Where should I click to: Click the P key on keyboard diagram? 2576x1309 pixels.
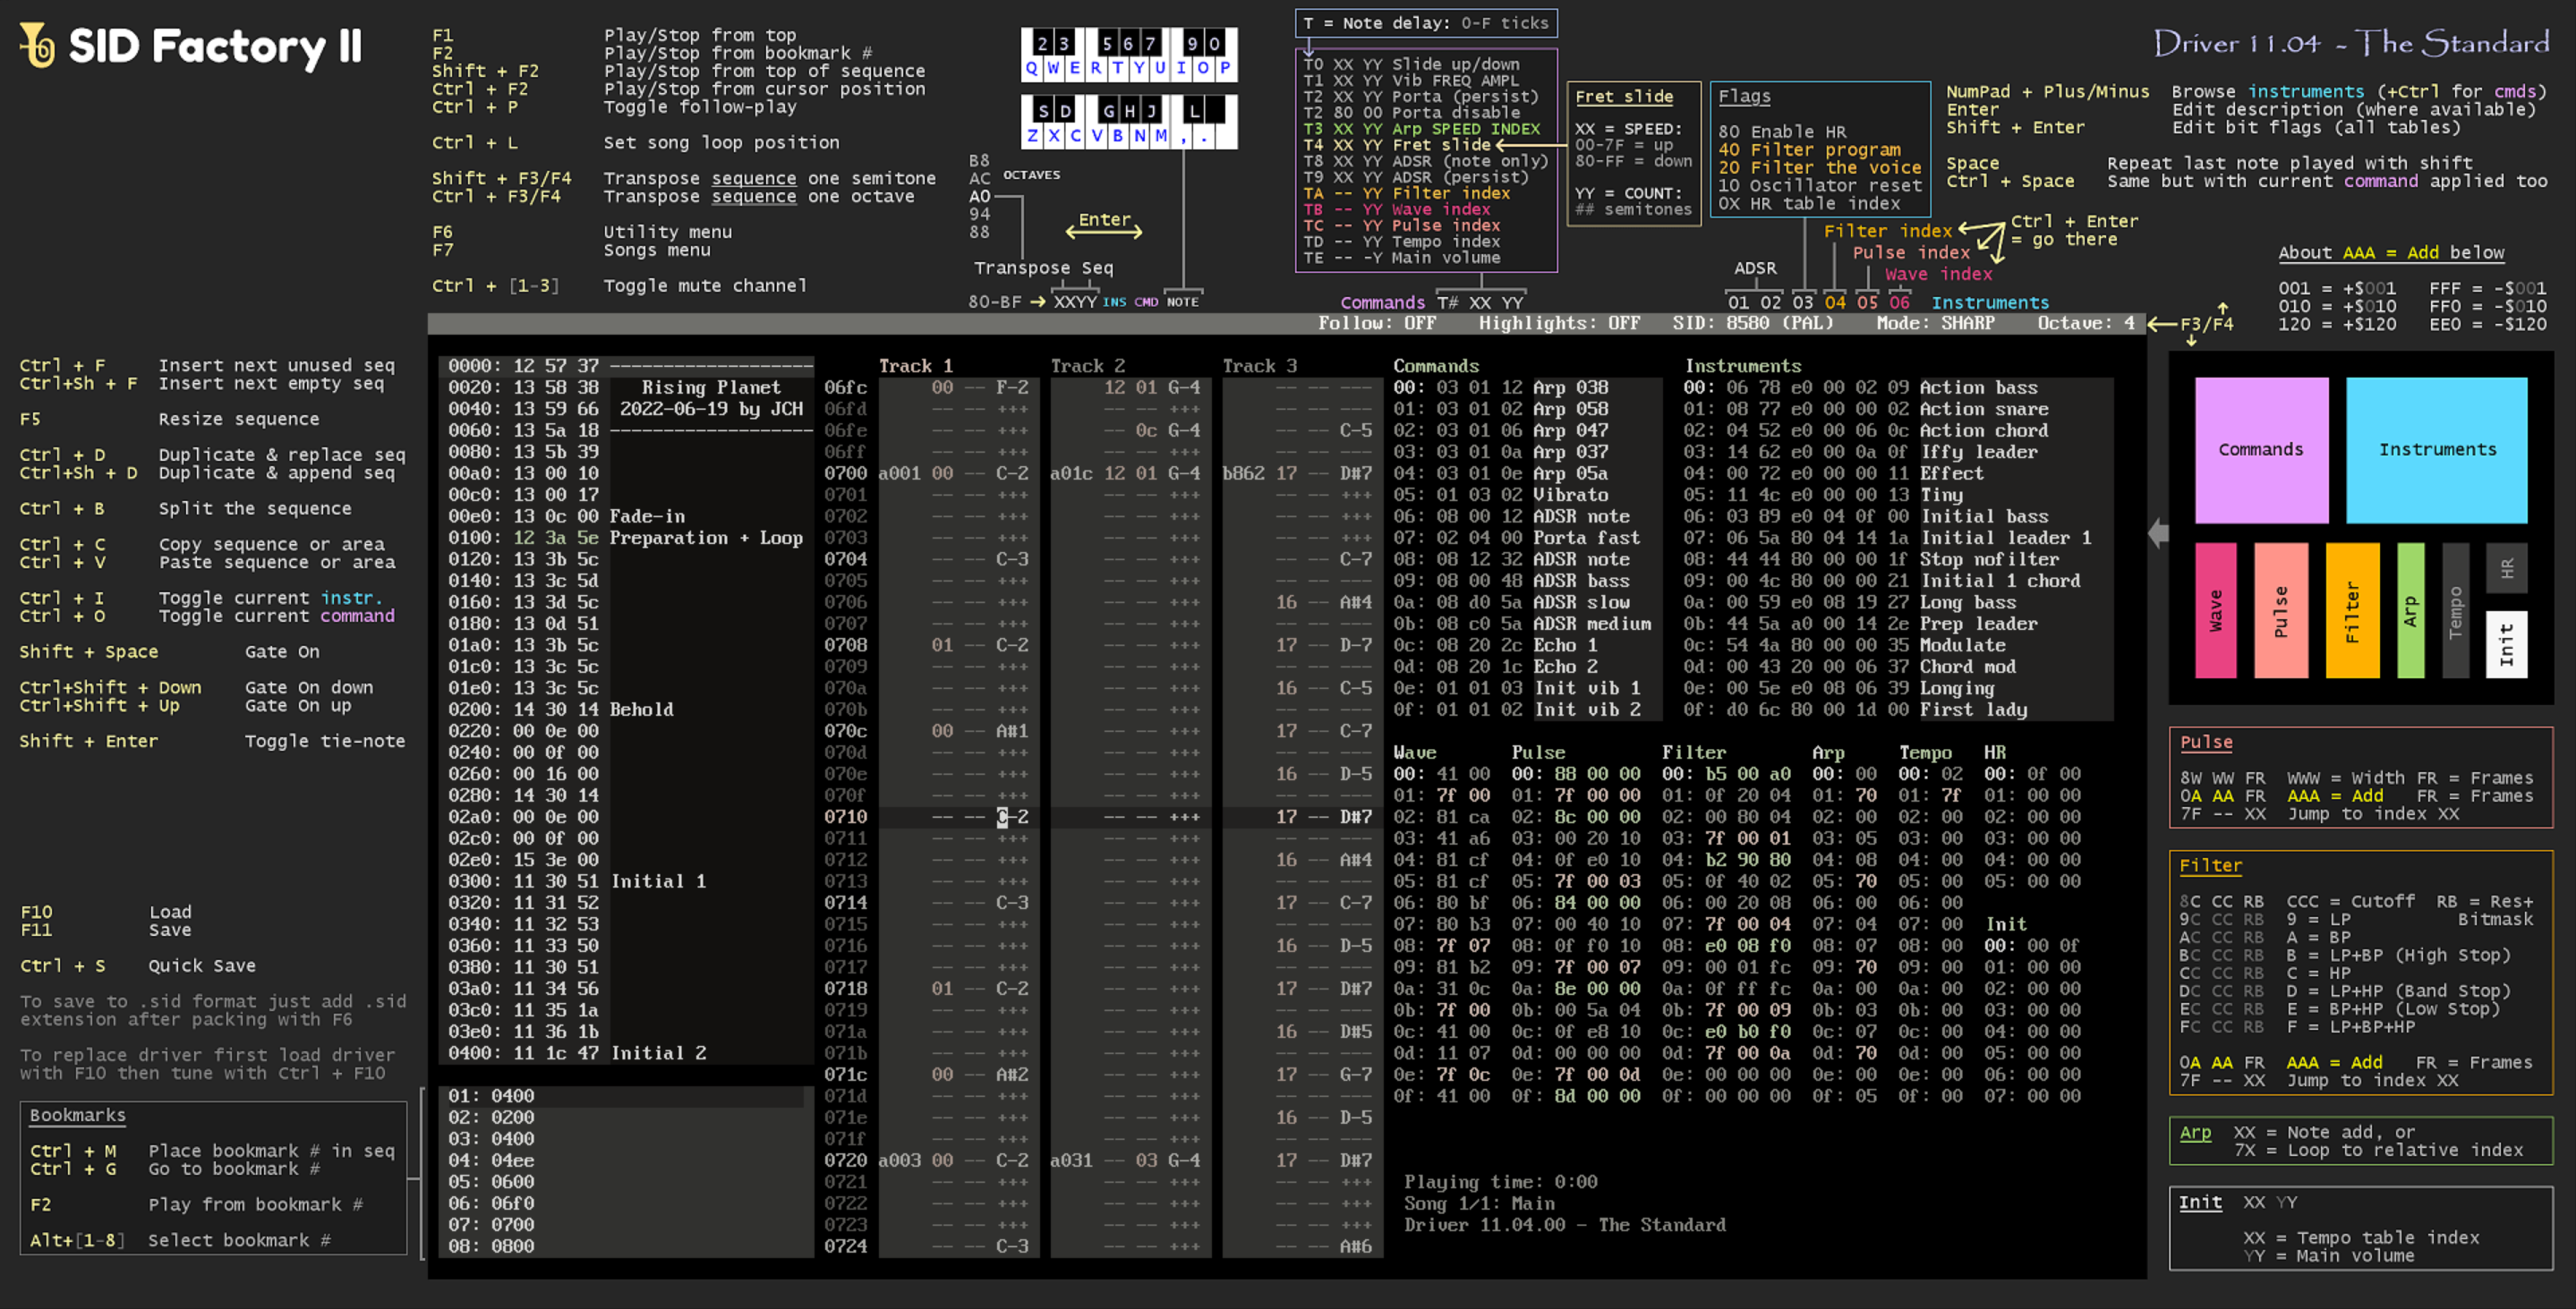point(1225,69)
